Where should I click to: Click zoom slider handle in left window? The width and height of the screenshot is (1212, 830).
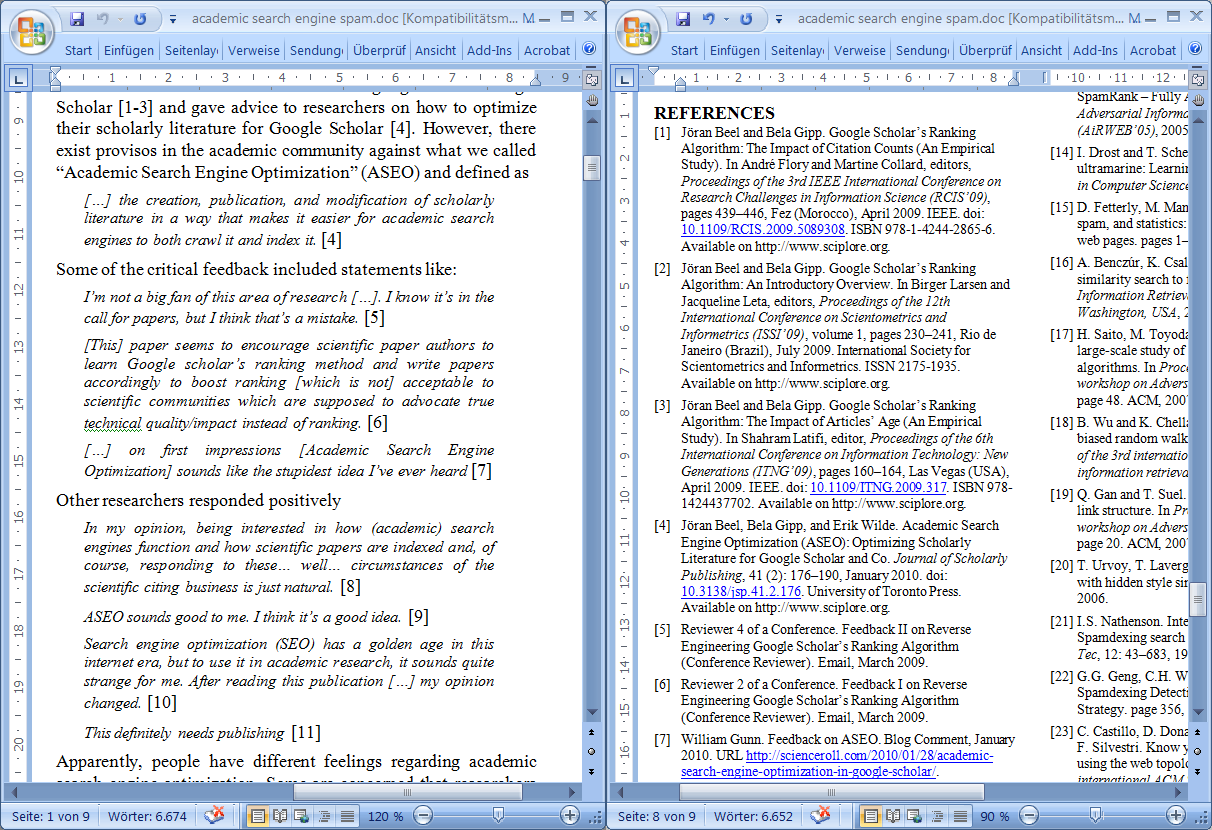498,816
